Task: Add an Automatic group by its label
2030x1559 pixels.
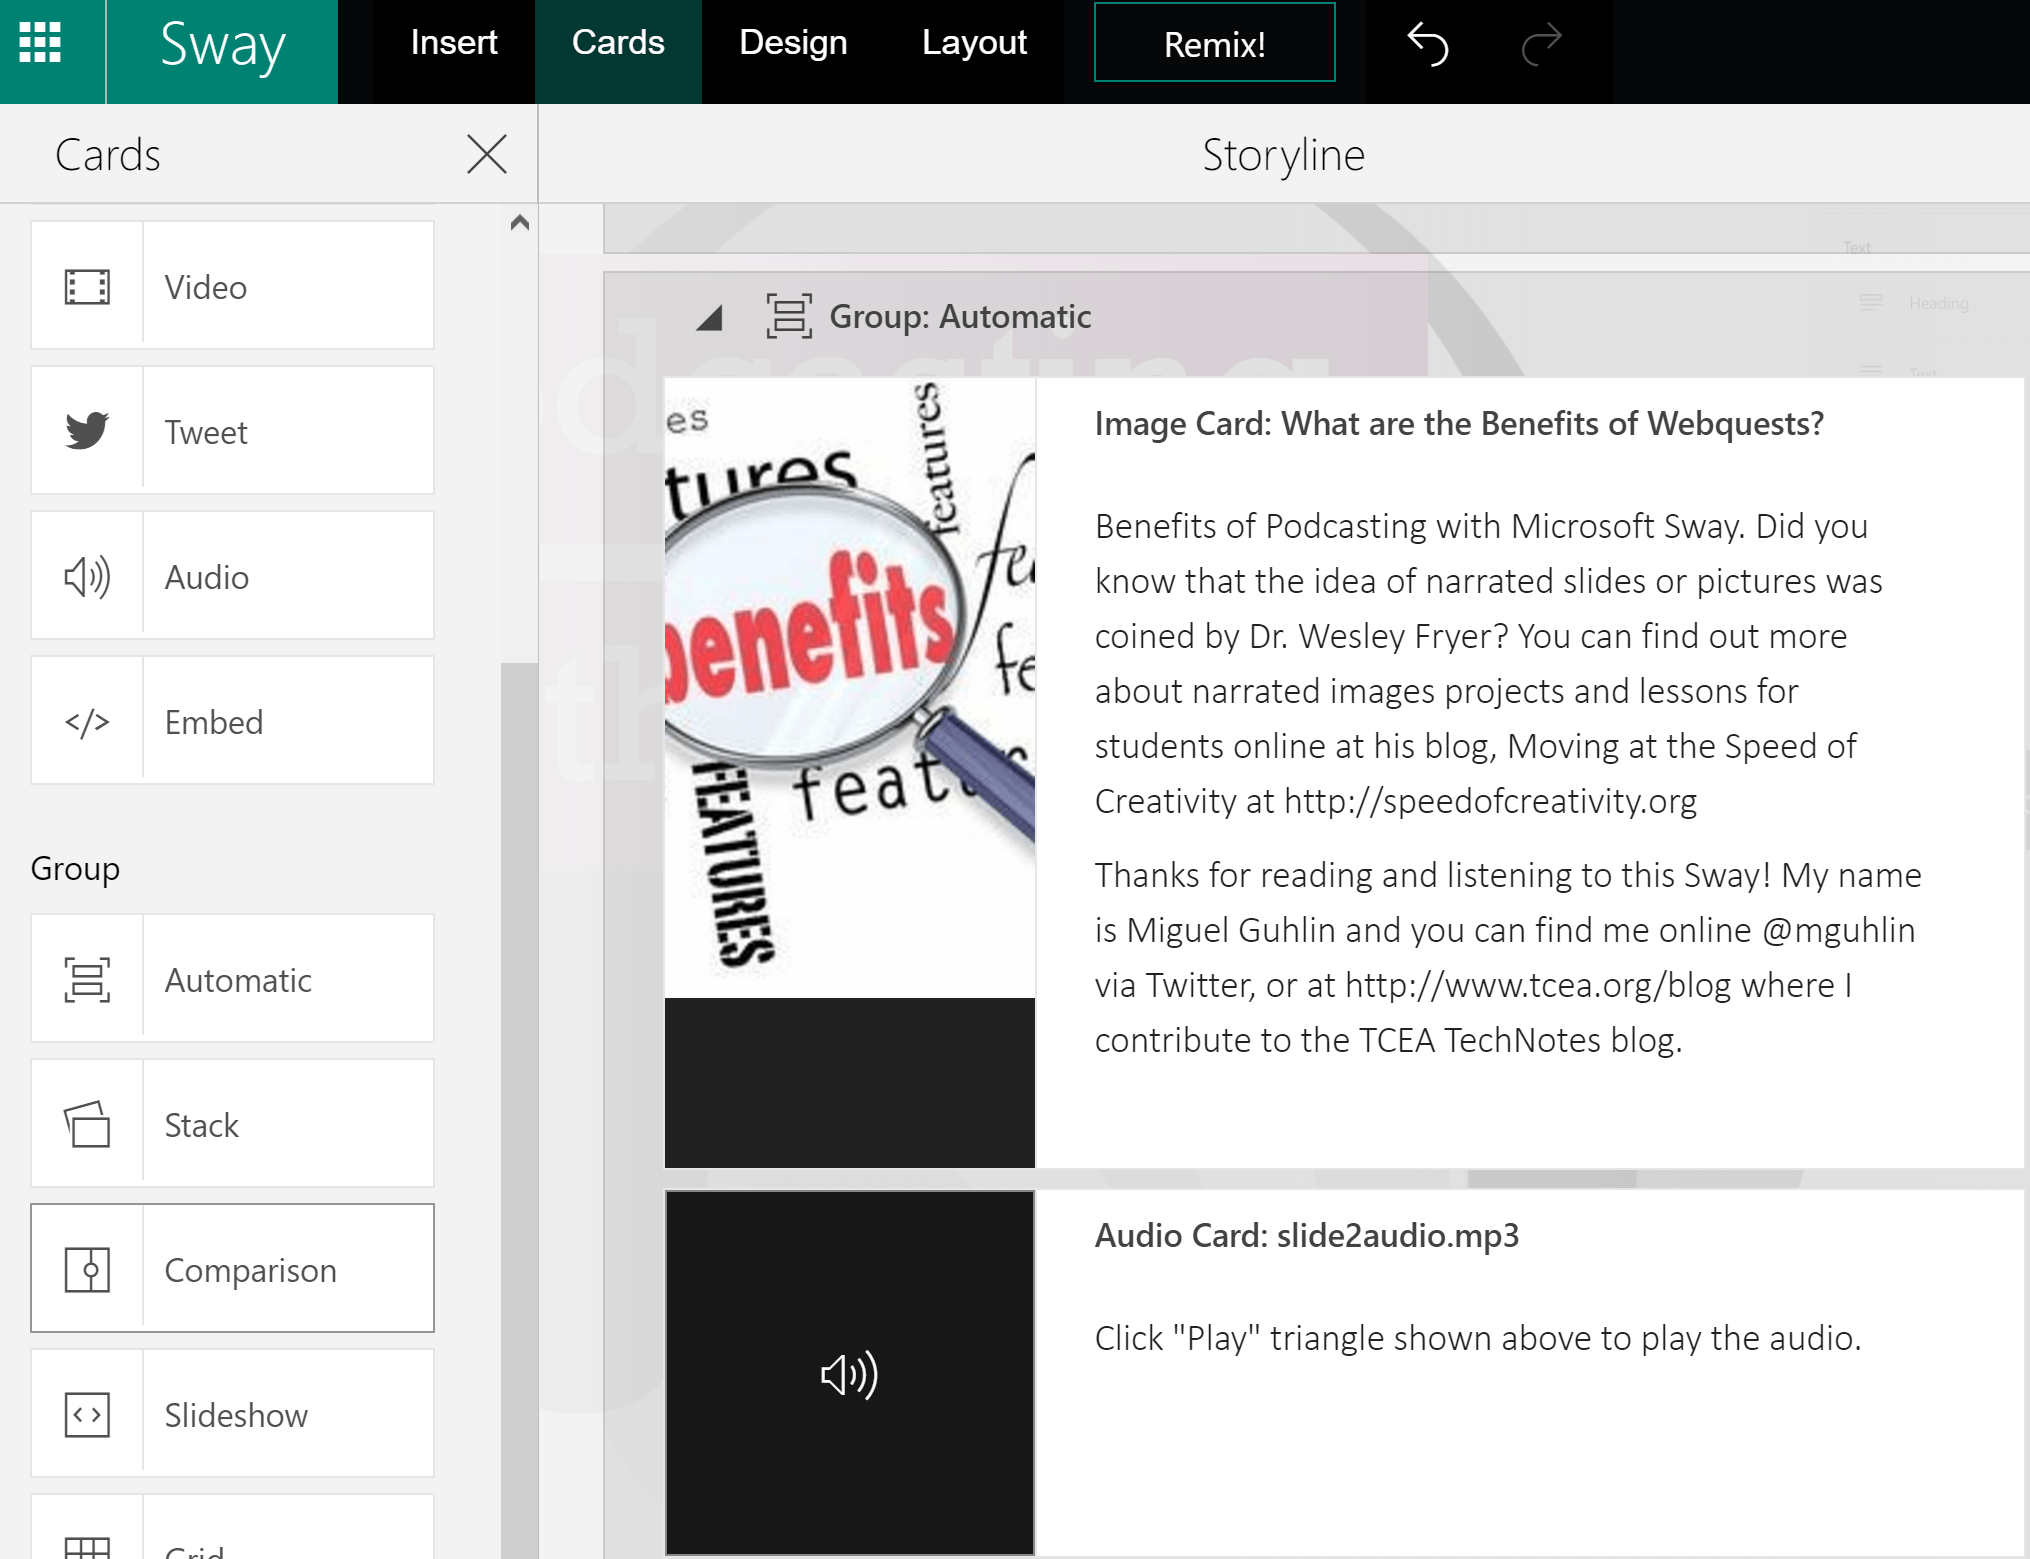Action: tap(238, 981)
